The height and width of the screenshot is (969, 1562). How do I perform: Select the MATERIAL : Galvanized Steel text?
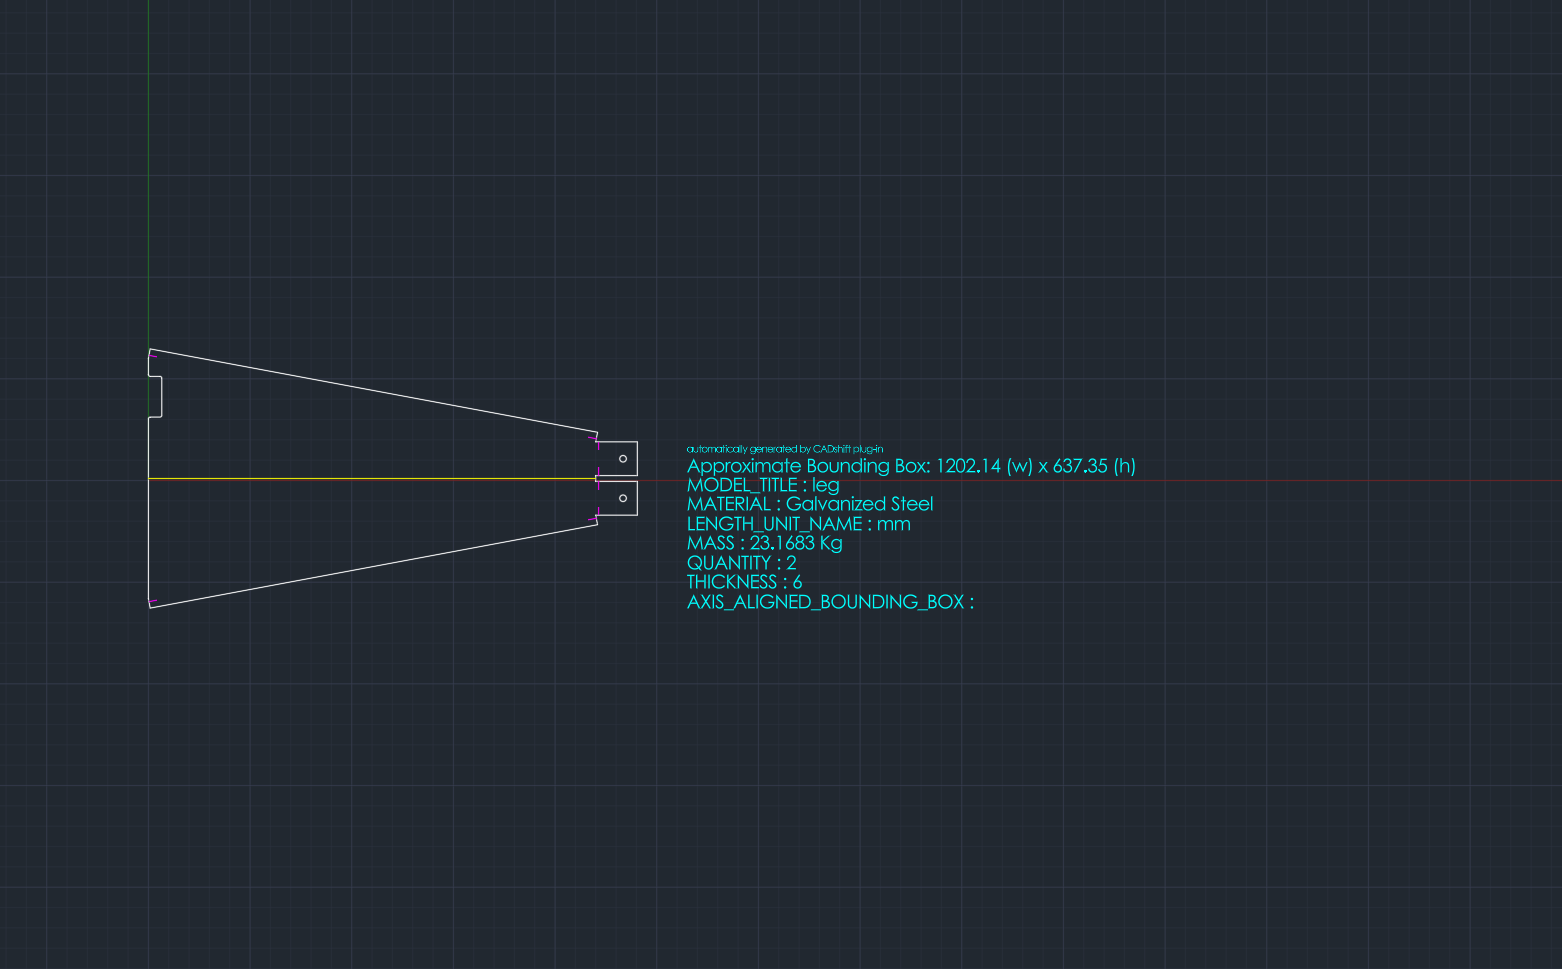tap(810, 504)
